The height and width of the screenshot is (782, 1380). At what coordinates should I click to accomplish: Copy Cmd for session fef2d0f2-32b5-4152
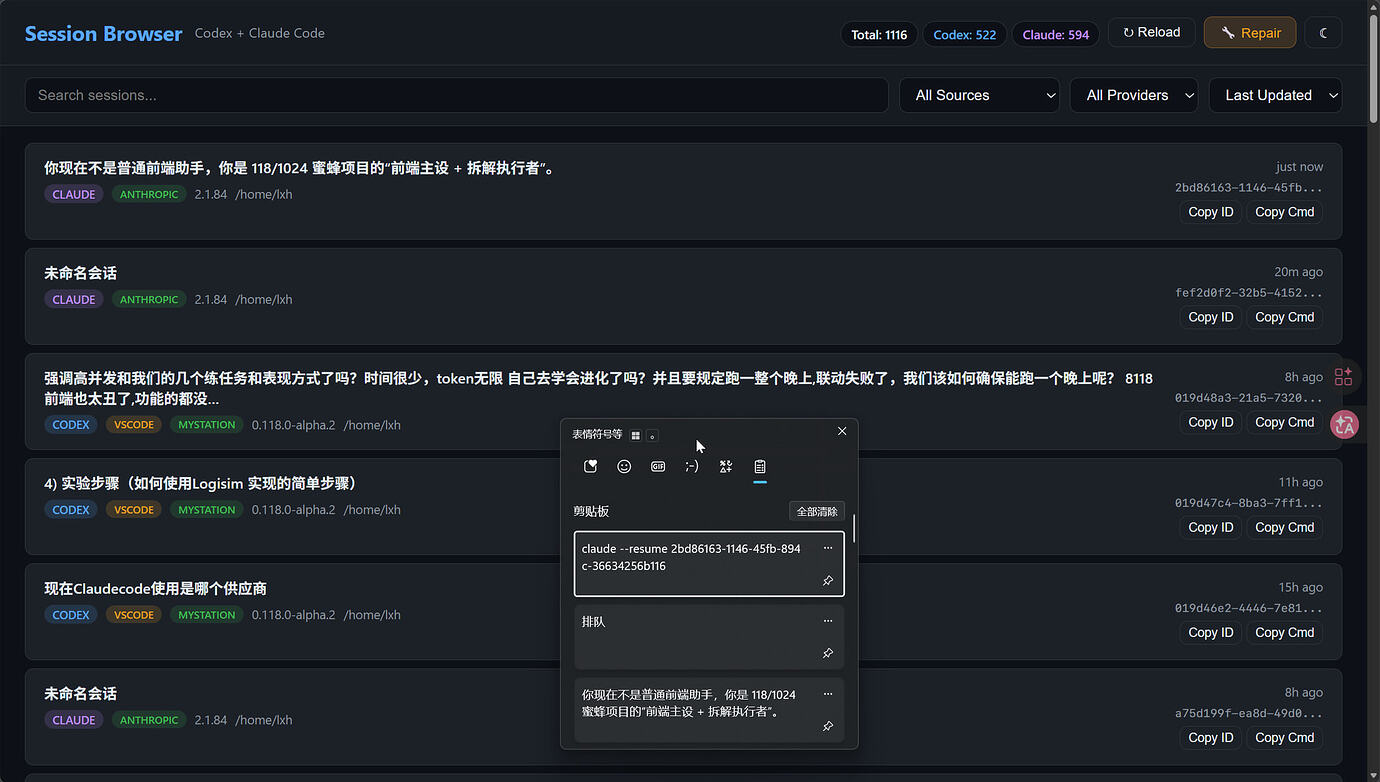click(1285, 317)
